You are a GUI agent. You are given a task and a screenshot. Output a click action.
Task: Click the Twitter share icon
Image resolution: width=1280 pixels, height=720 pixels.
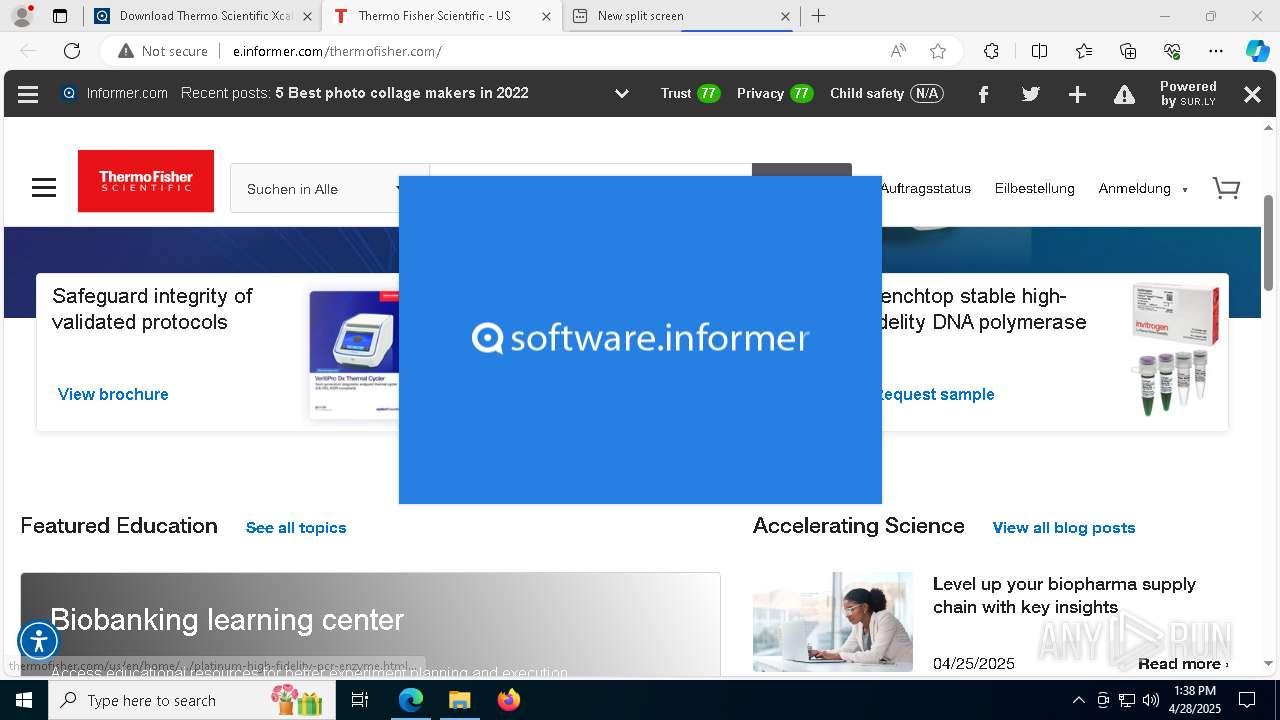(1031, 94)
